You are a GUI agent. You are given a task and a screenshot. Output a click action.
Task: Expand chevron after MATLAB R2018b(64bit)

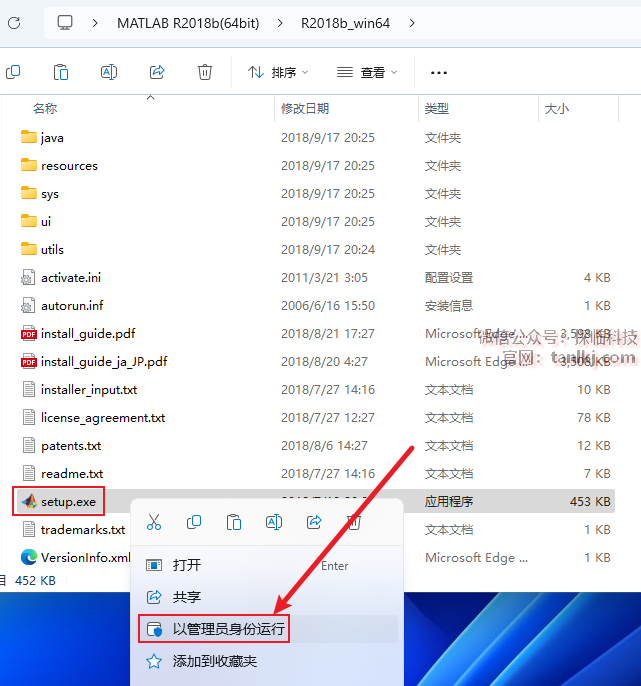coord(280,23)
